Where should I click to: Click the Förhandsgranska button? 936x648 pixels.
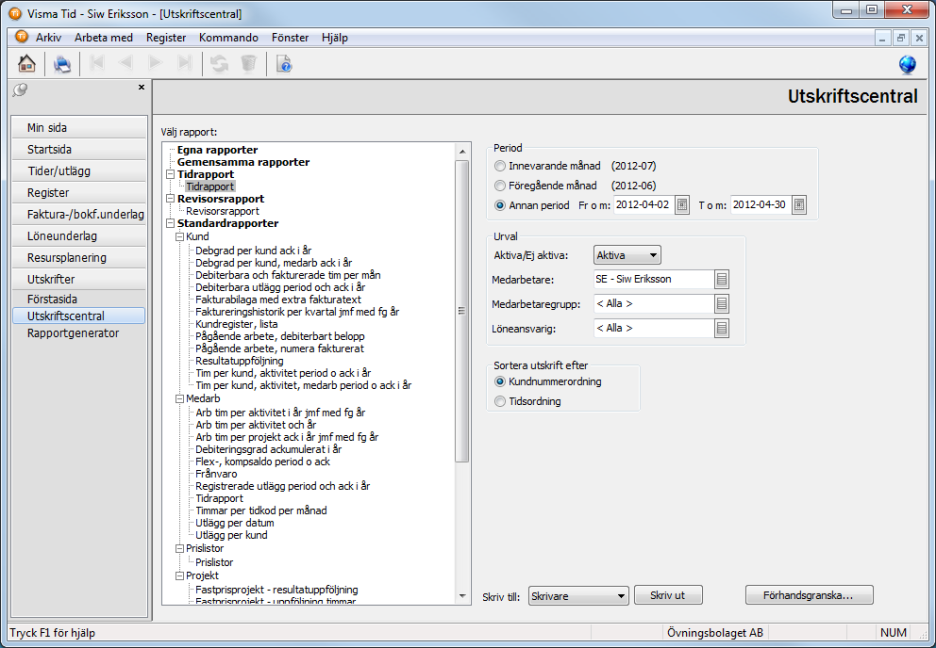[809, 595]
